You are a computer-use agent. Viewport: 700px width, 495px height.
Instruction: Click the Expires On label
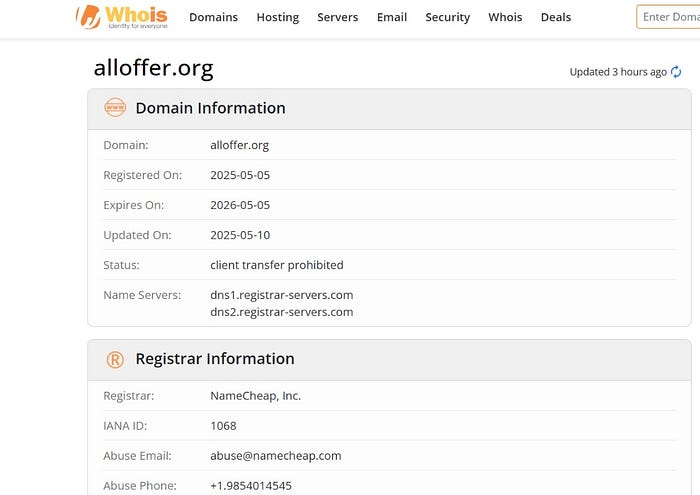coord(133,205)
